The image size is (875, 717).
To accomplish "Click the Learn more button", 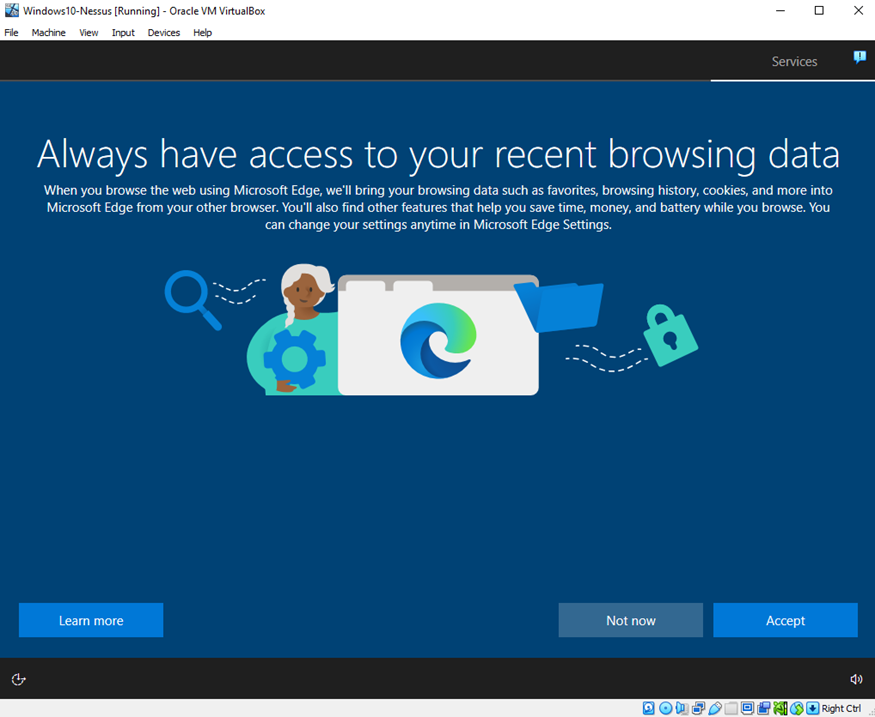I will (x=91, y=620).
